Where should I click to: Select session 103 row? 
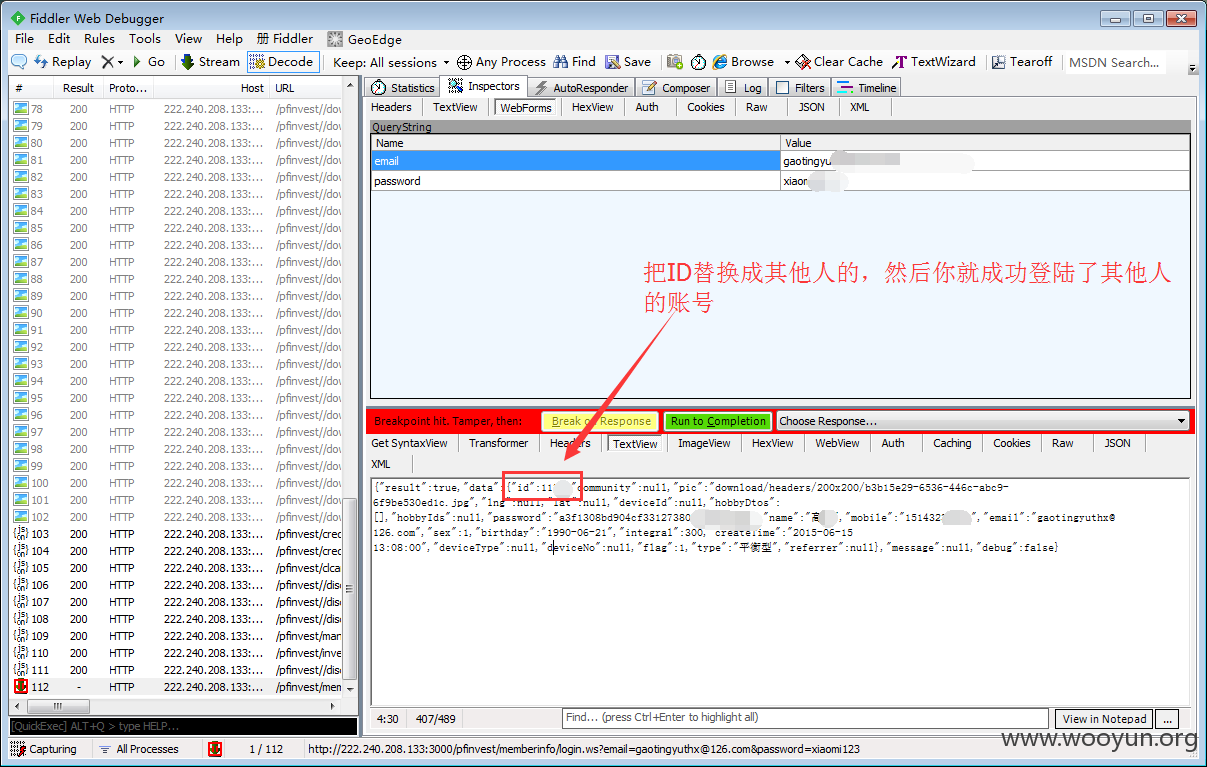coord(177,534)
